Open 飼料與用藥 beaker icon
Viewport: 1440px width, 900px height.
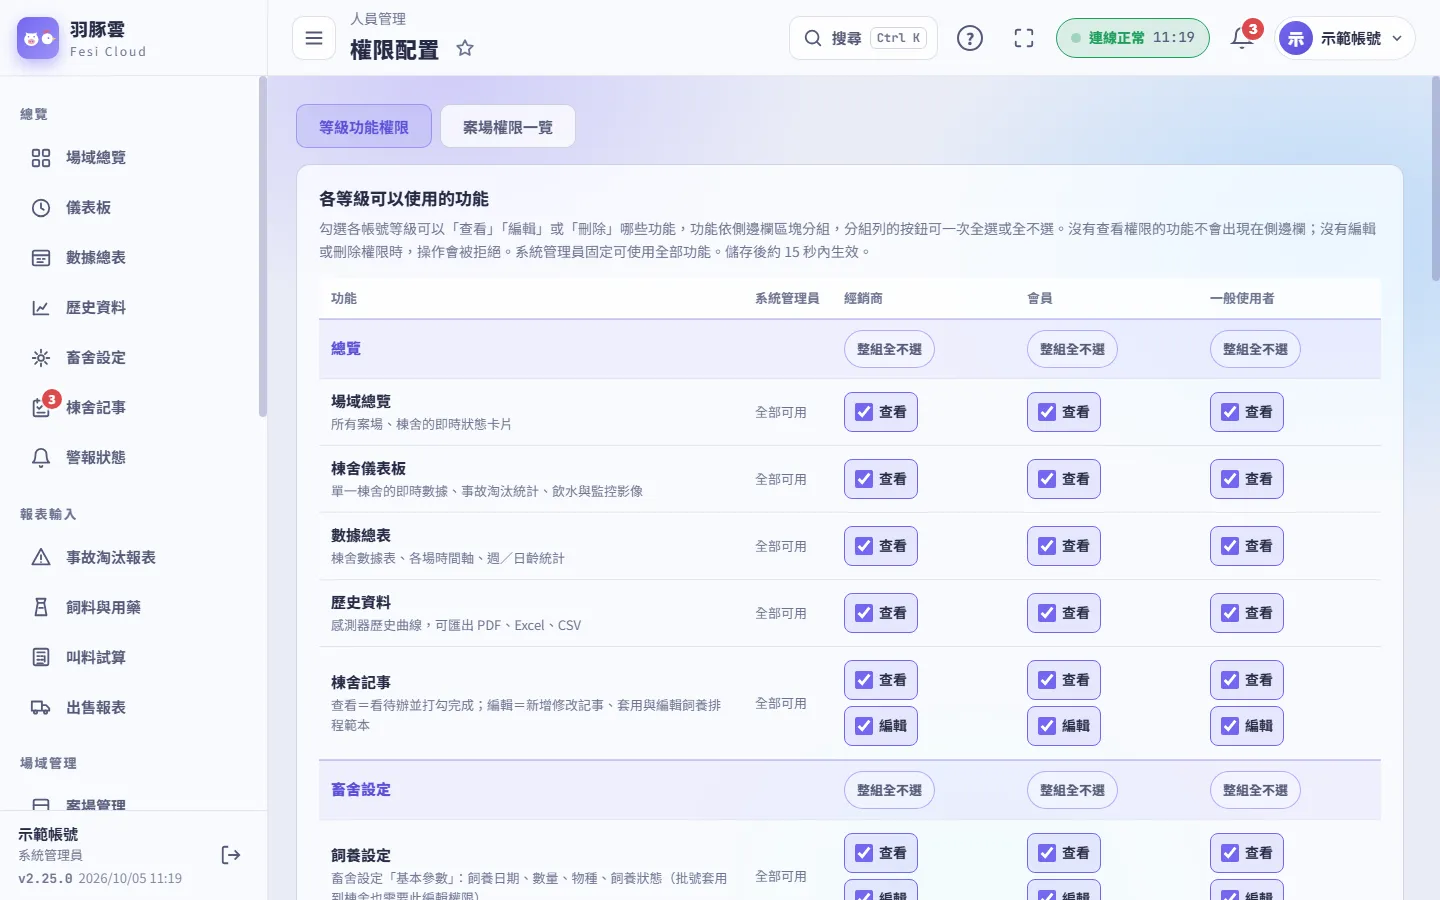[x=41, y=608]
